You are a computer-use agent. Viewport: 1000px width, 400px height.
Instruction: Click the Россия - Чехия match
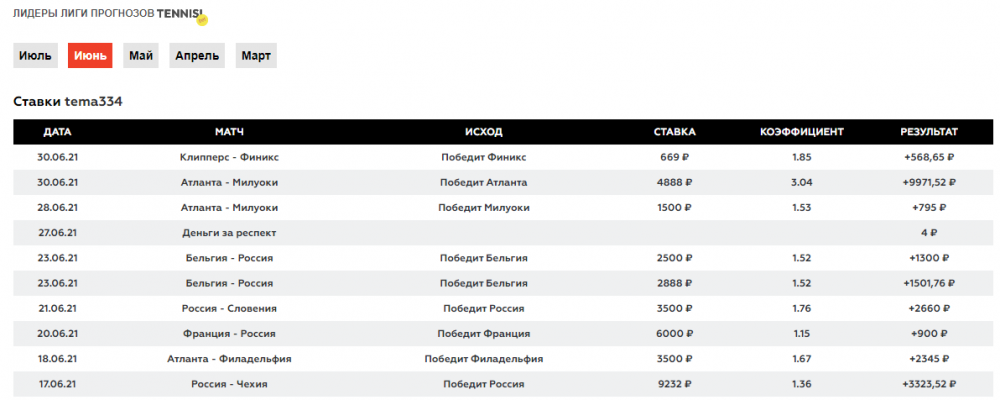pyautogui.click(x=229, y=383)
